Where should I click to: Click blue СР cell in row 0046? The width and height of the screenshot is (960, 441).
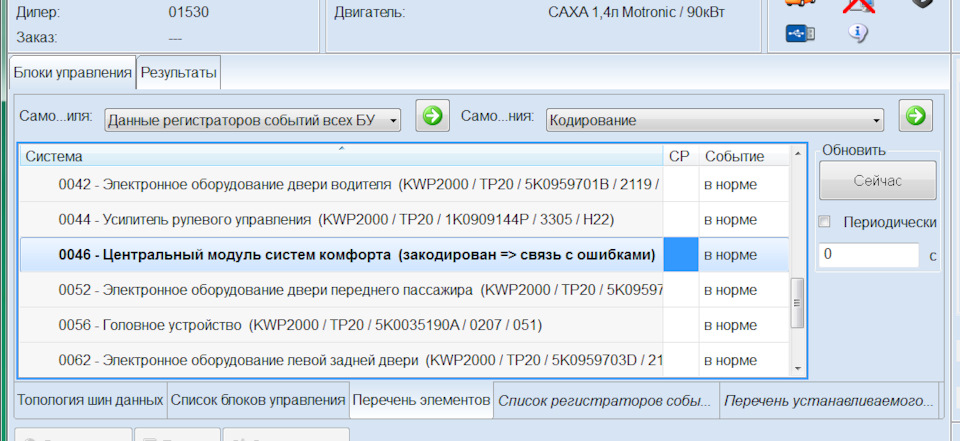tap(681, 254)
